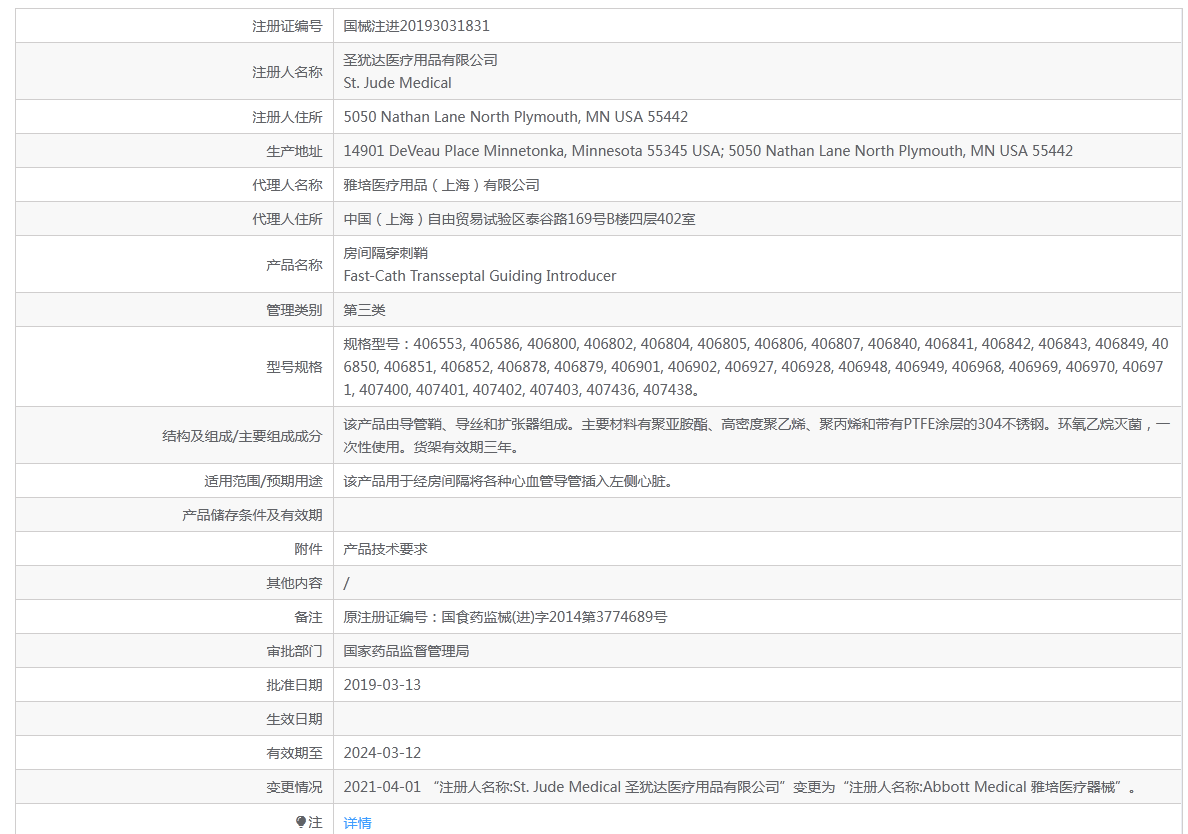Click the 生产地址 label

tap(294, 151)
